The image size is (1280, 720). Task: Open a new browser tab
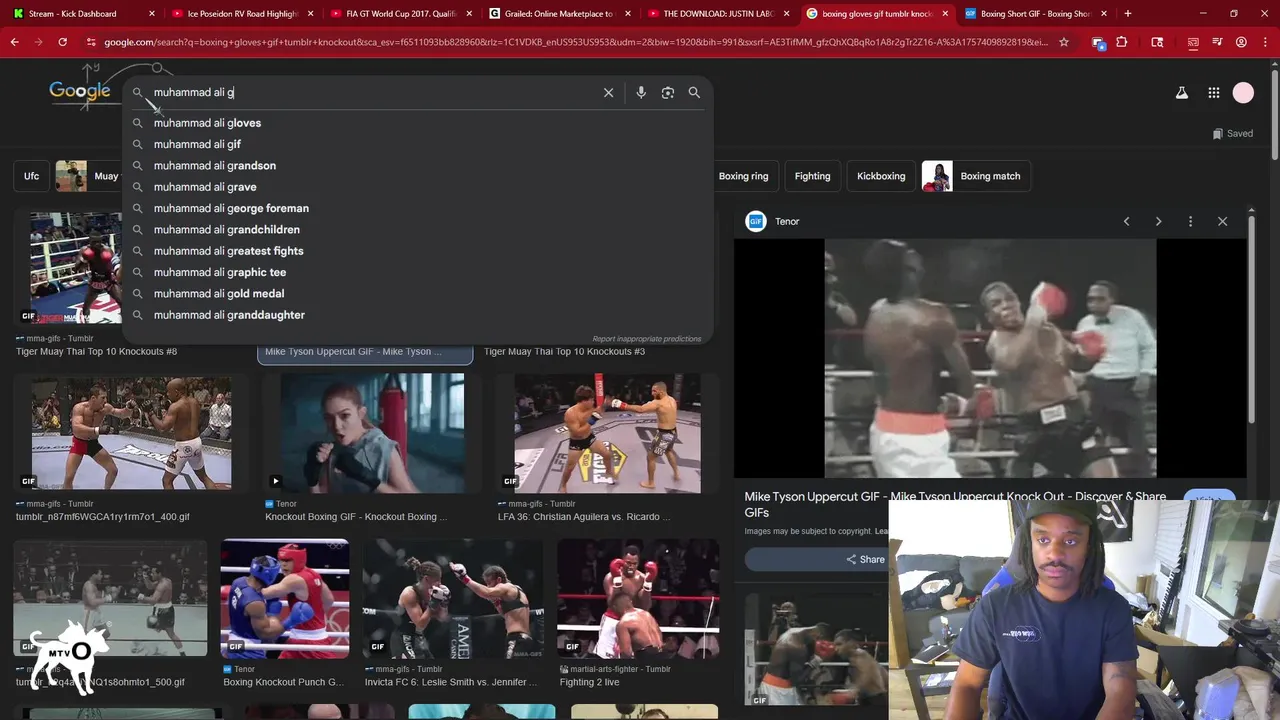[1128, 14]
